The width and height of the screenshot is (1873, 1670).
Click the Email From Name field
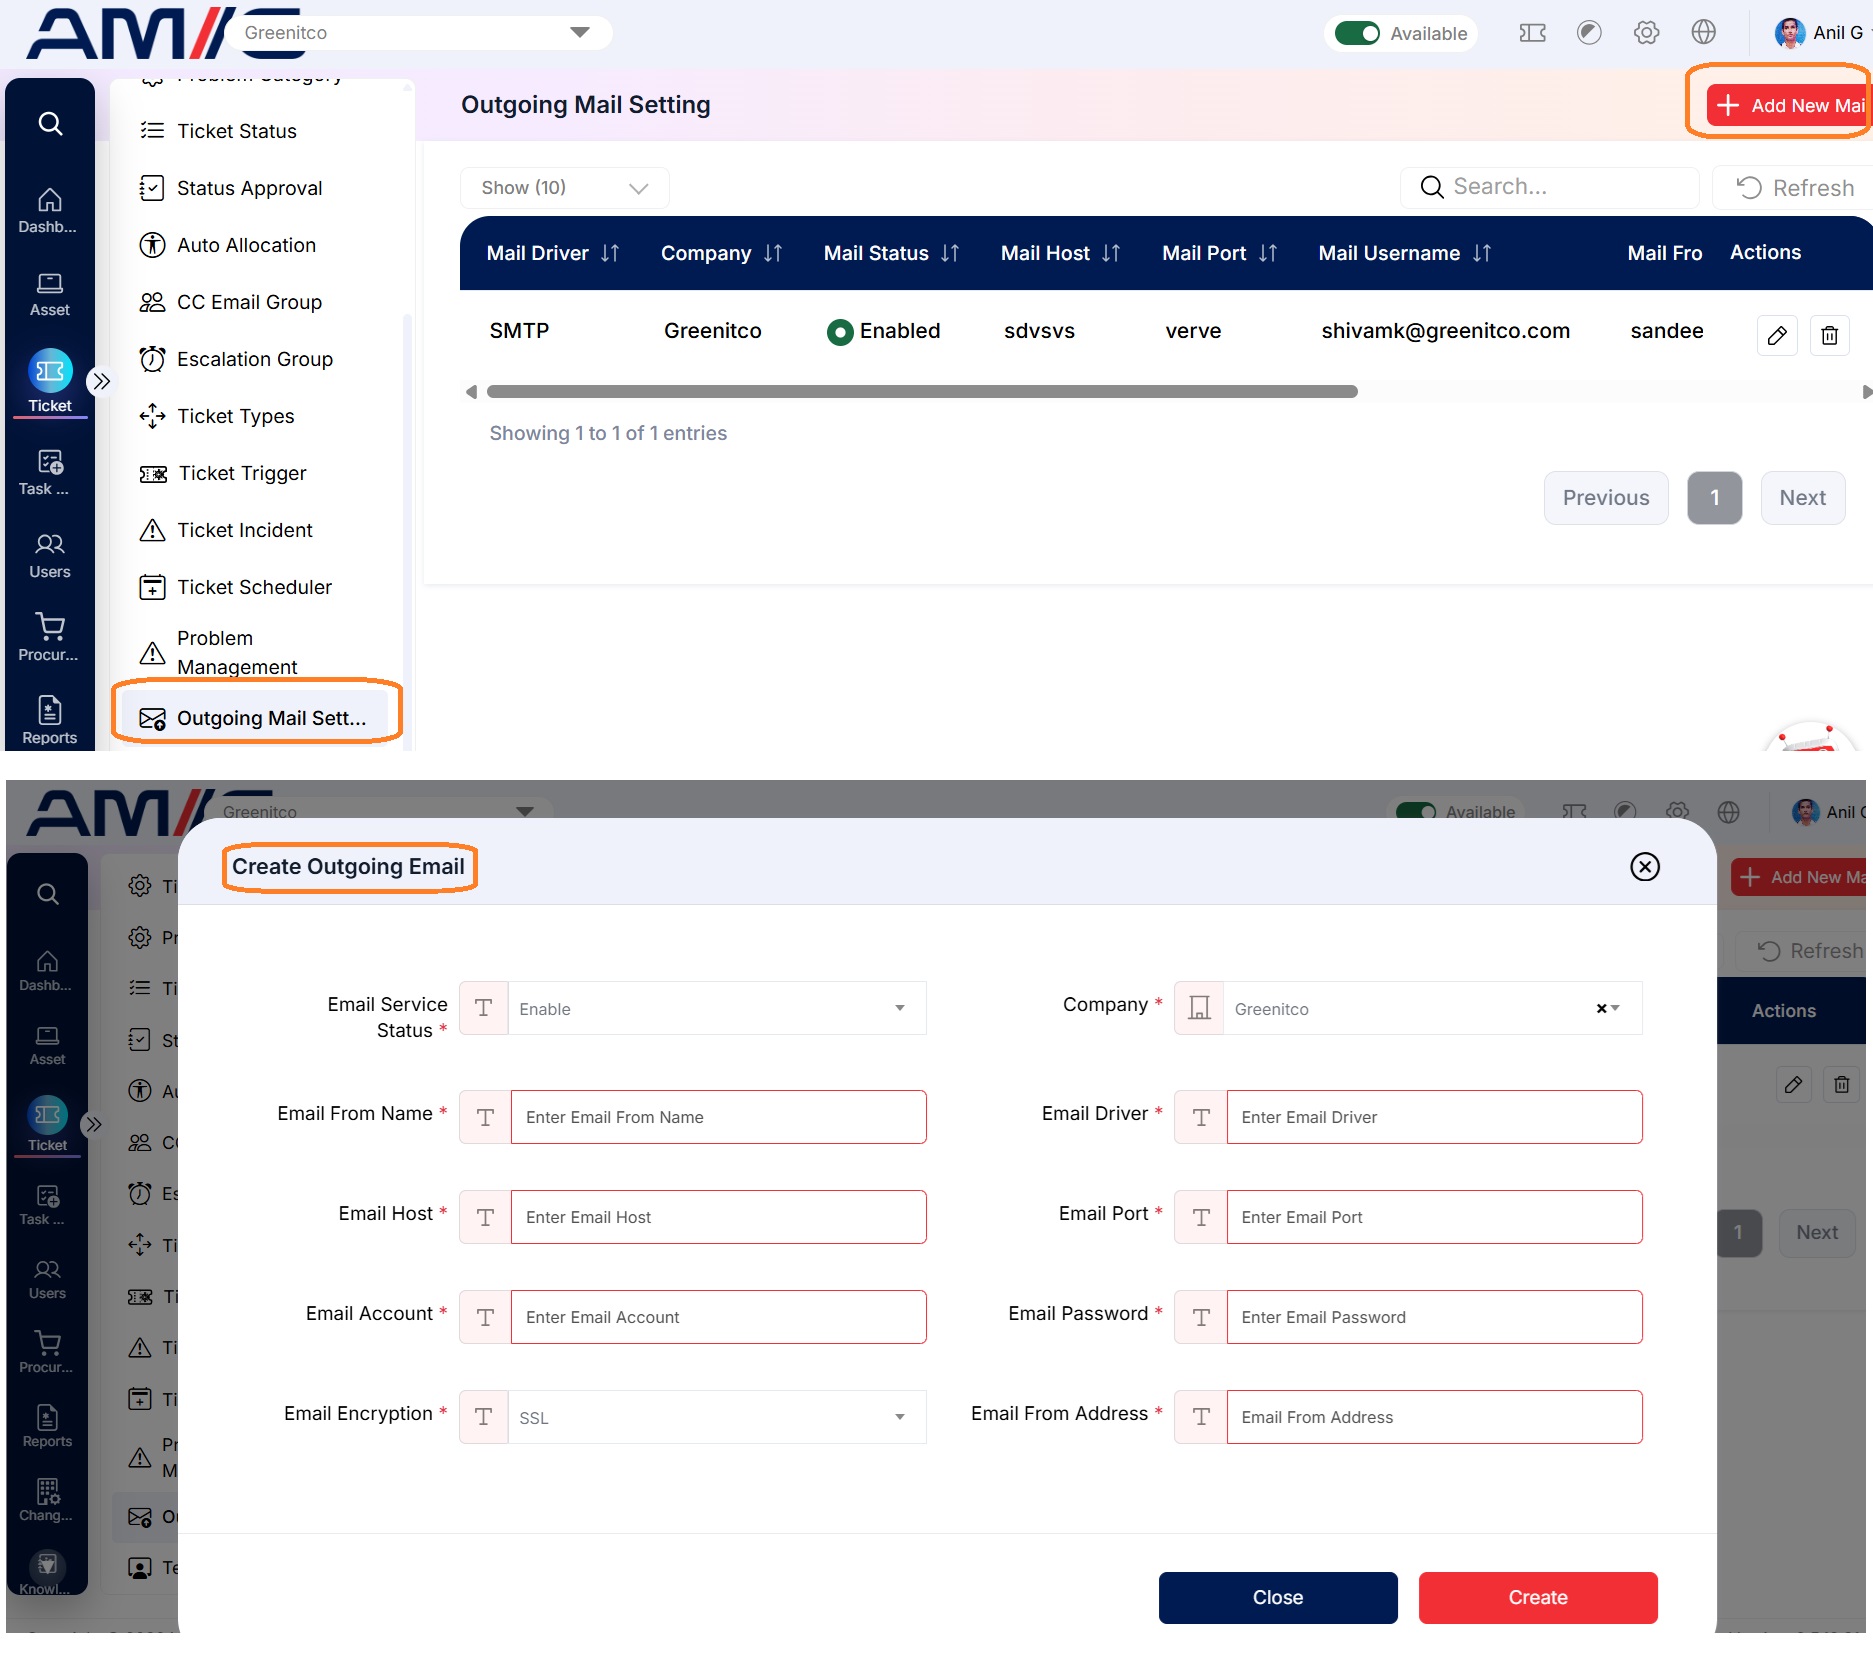click(x=718, y=1117)
